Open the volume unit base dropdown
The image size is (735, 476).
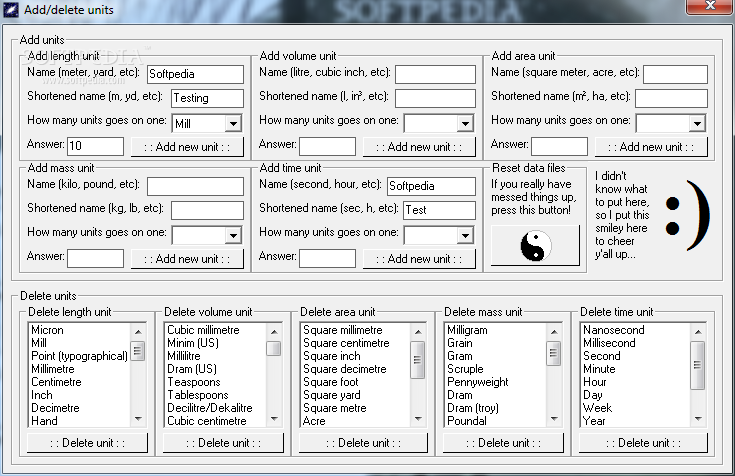click(465, 123)
